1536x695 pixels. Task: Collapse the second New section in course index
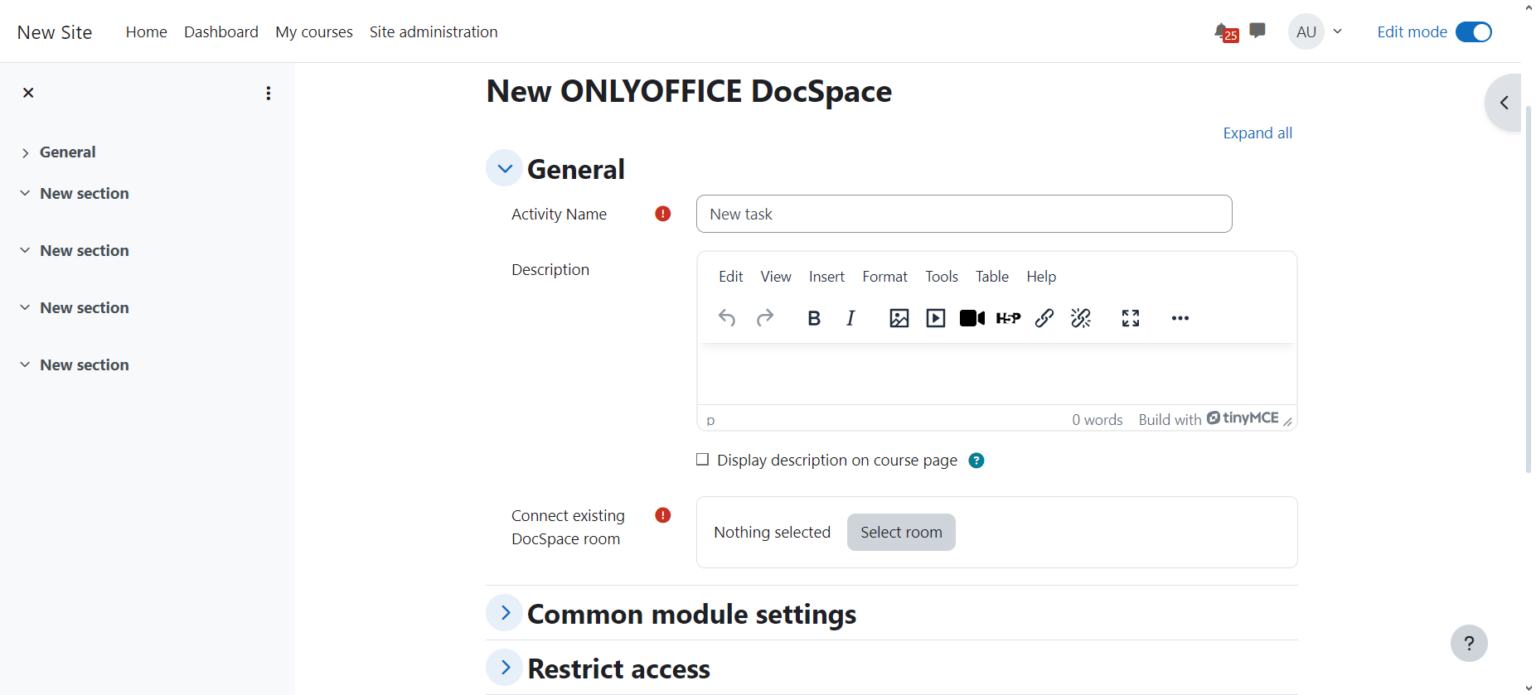click(25, 250)
